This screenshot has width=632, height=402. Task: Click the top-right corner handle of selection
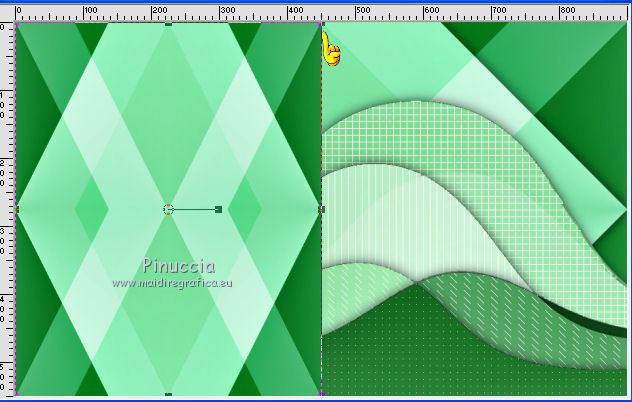pyautogui.click(x=321, y=25)
